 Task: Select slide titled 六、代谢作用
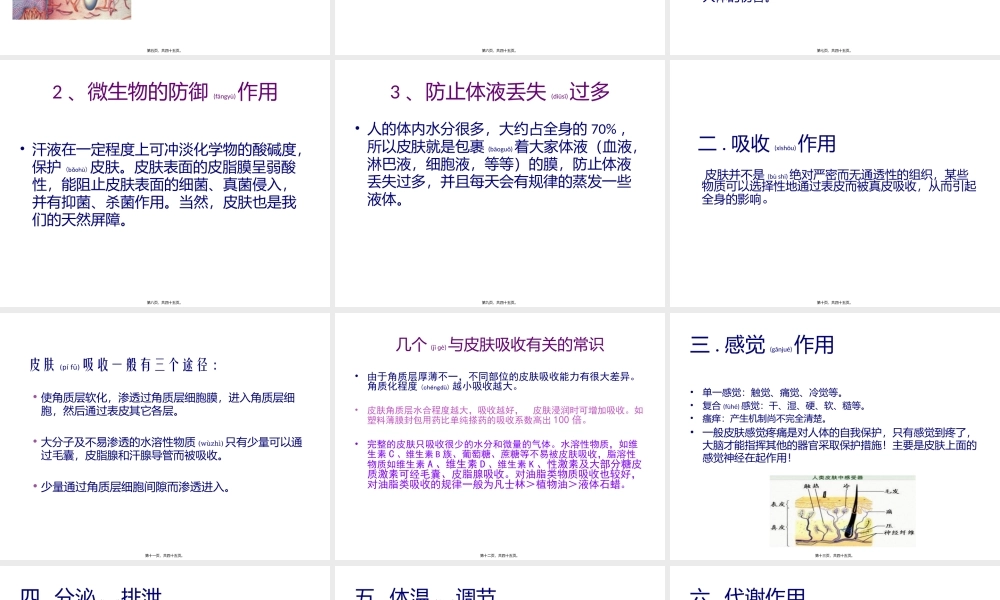click(x=831, y=585)
